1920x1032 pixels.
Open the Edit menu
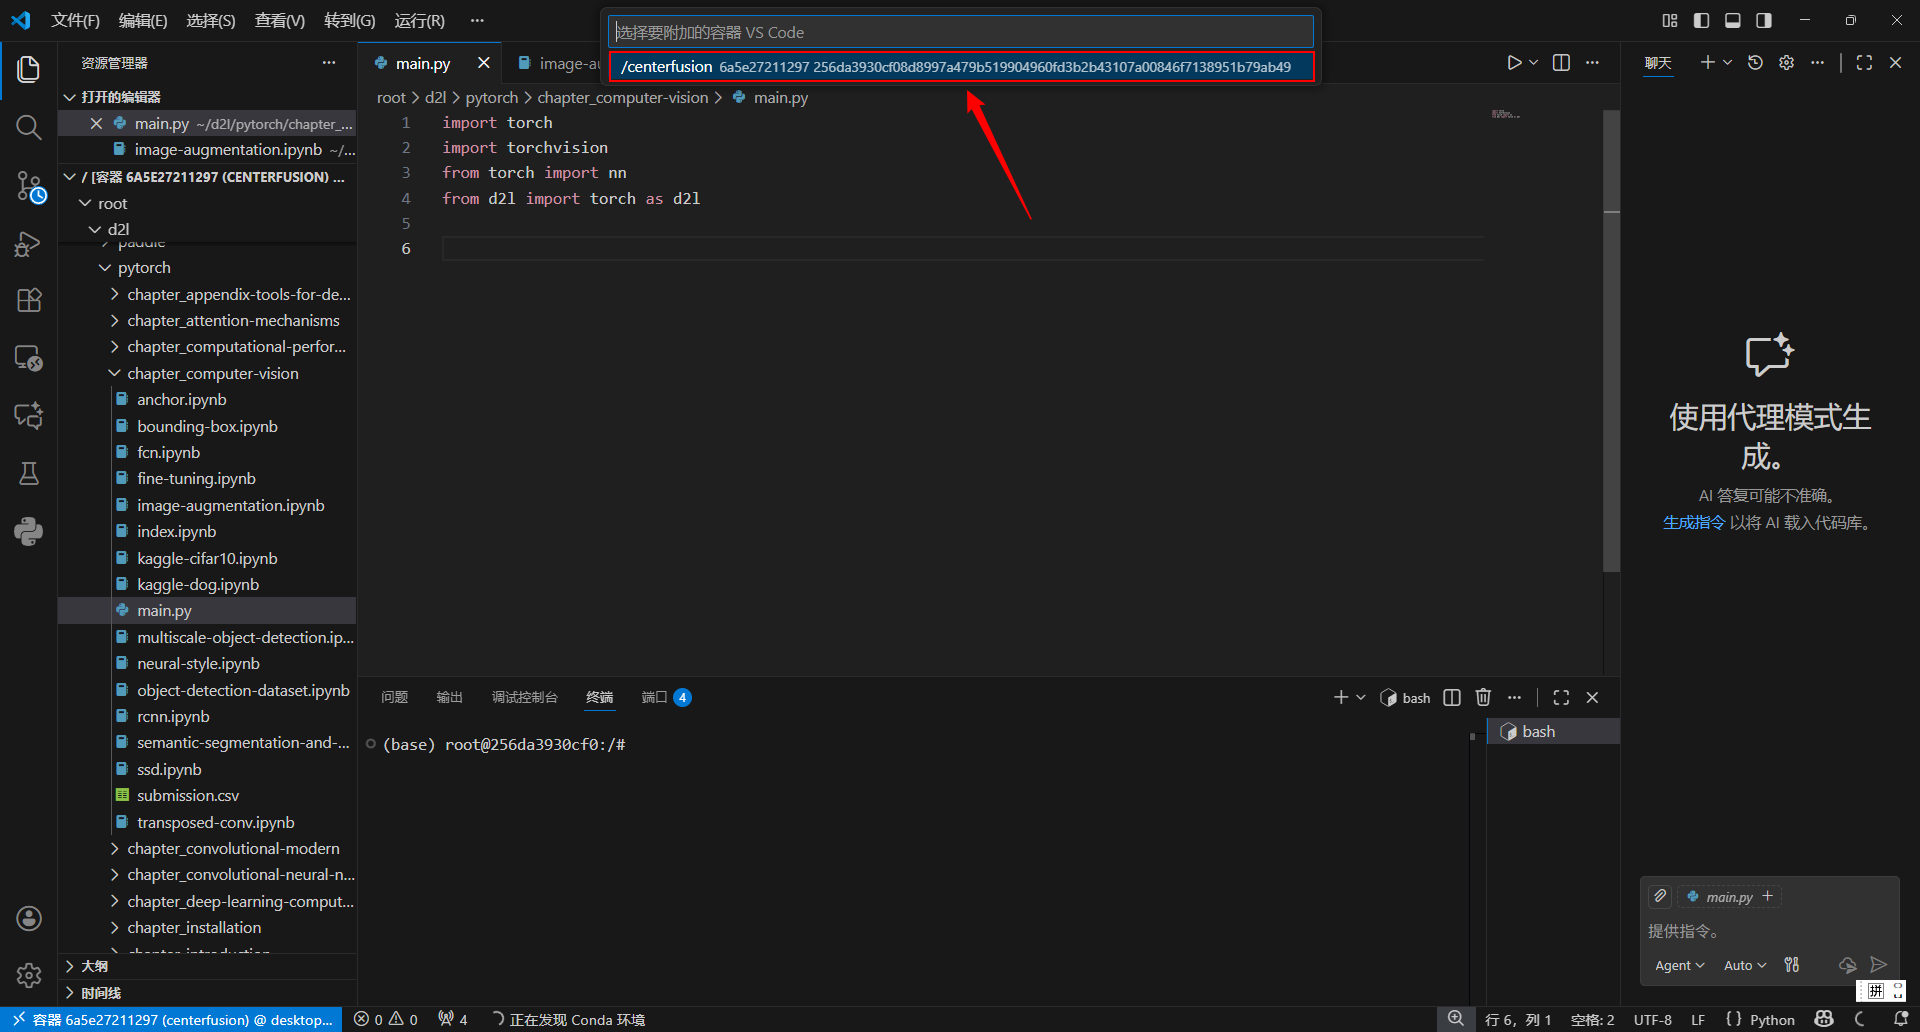(x=143, y=21)
